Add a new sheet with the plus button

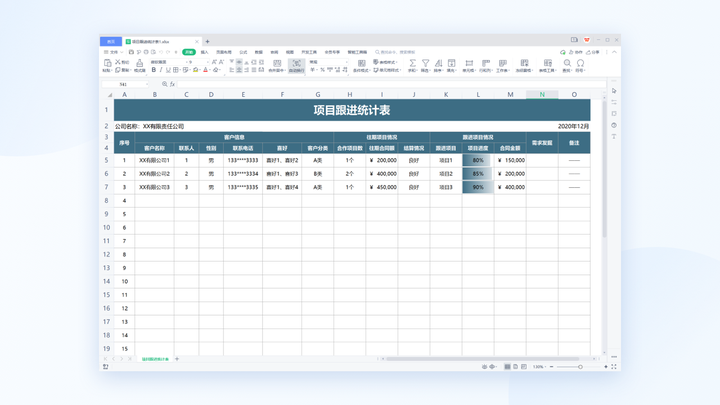177,359
